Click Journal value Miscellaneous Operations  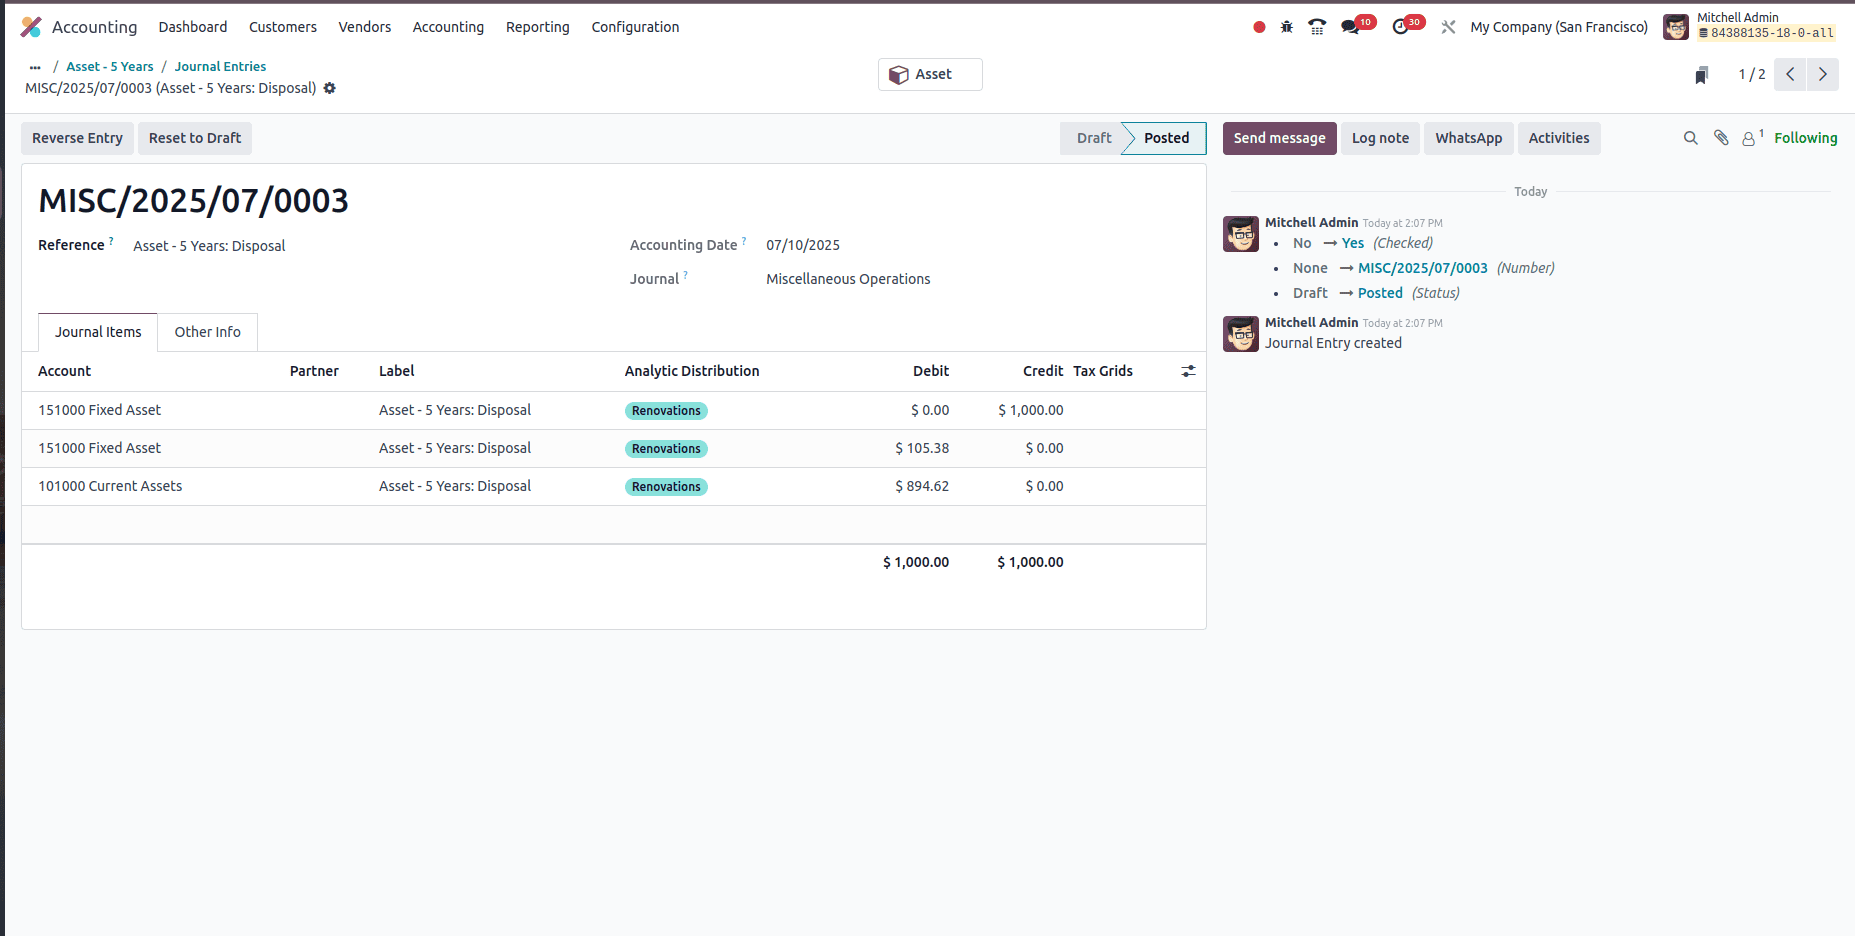848,279
